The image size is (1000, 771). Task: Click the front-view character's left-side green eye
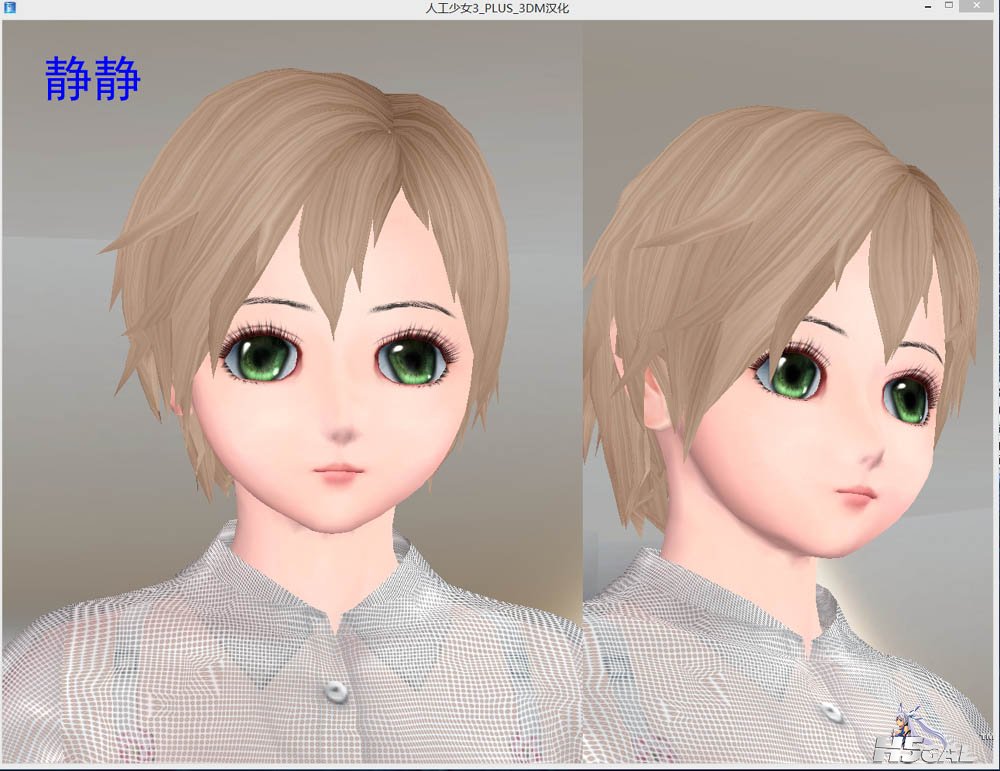[260, 357]
